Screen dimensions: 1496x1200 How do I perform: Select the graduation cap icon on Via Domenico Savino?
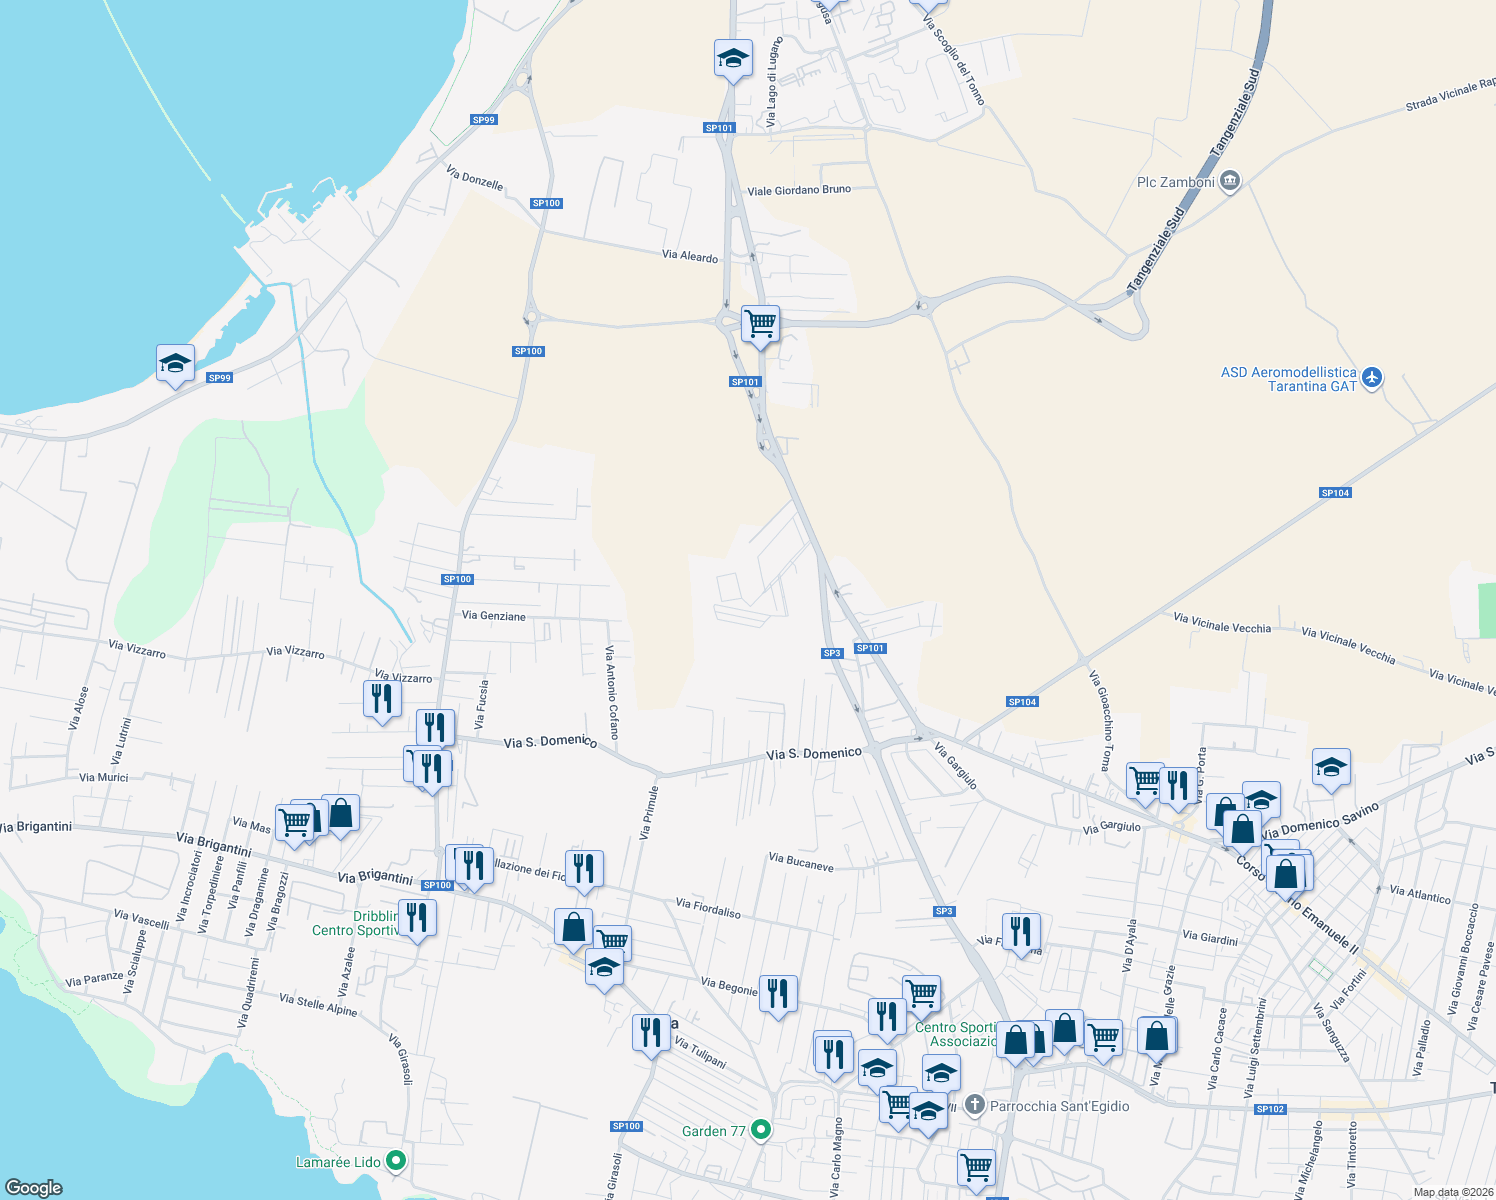[x=1331, y=768]
